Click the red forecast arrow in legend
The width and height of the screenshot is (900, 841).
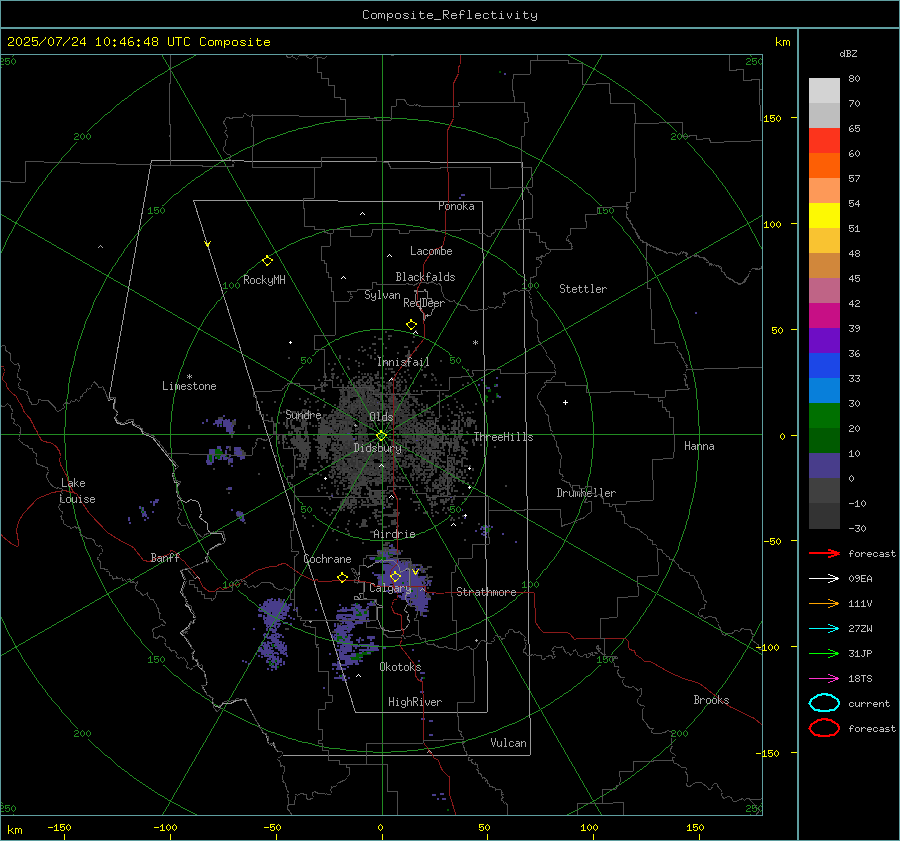click(825, 553)
